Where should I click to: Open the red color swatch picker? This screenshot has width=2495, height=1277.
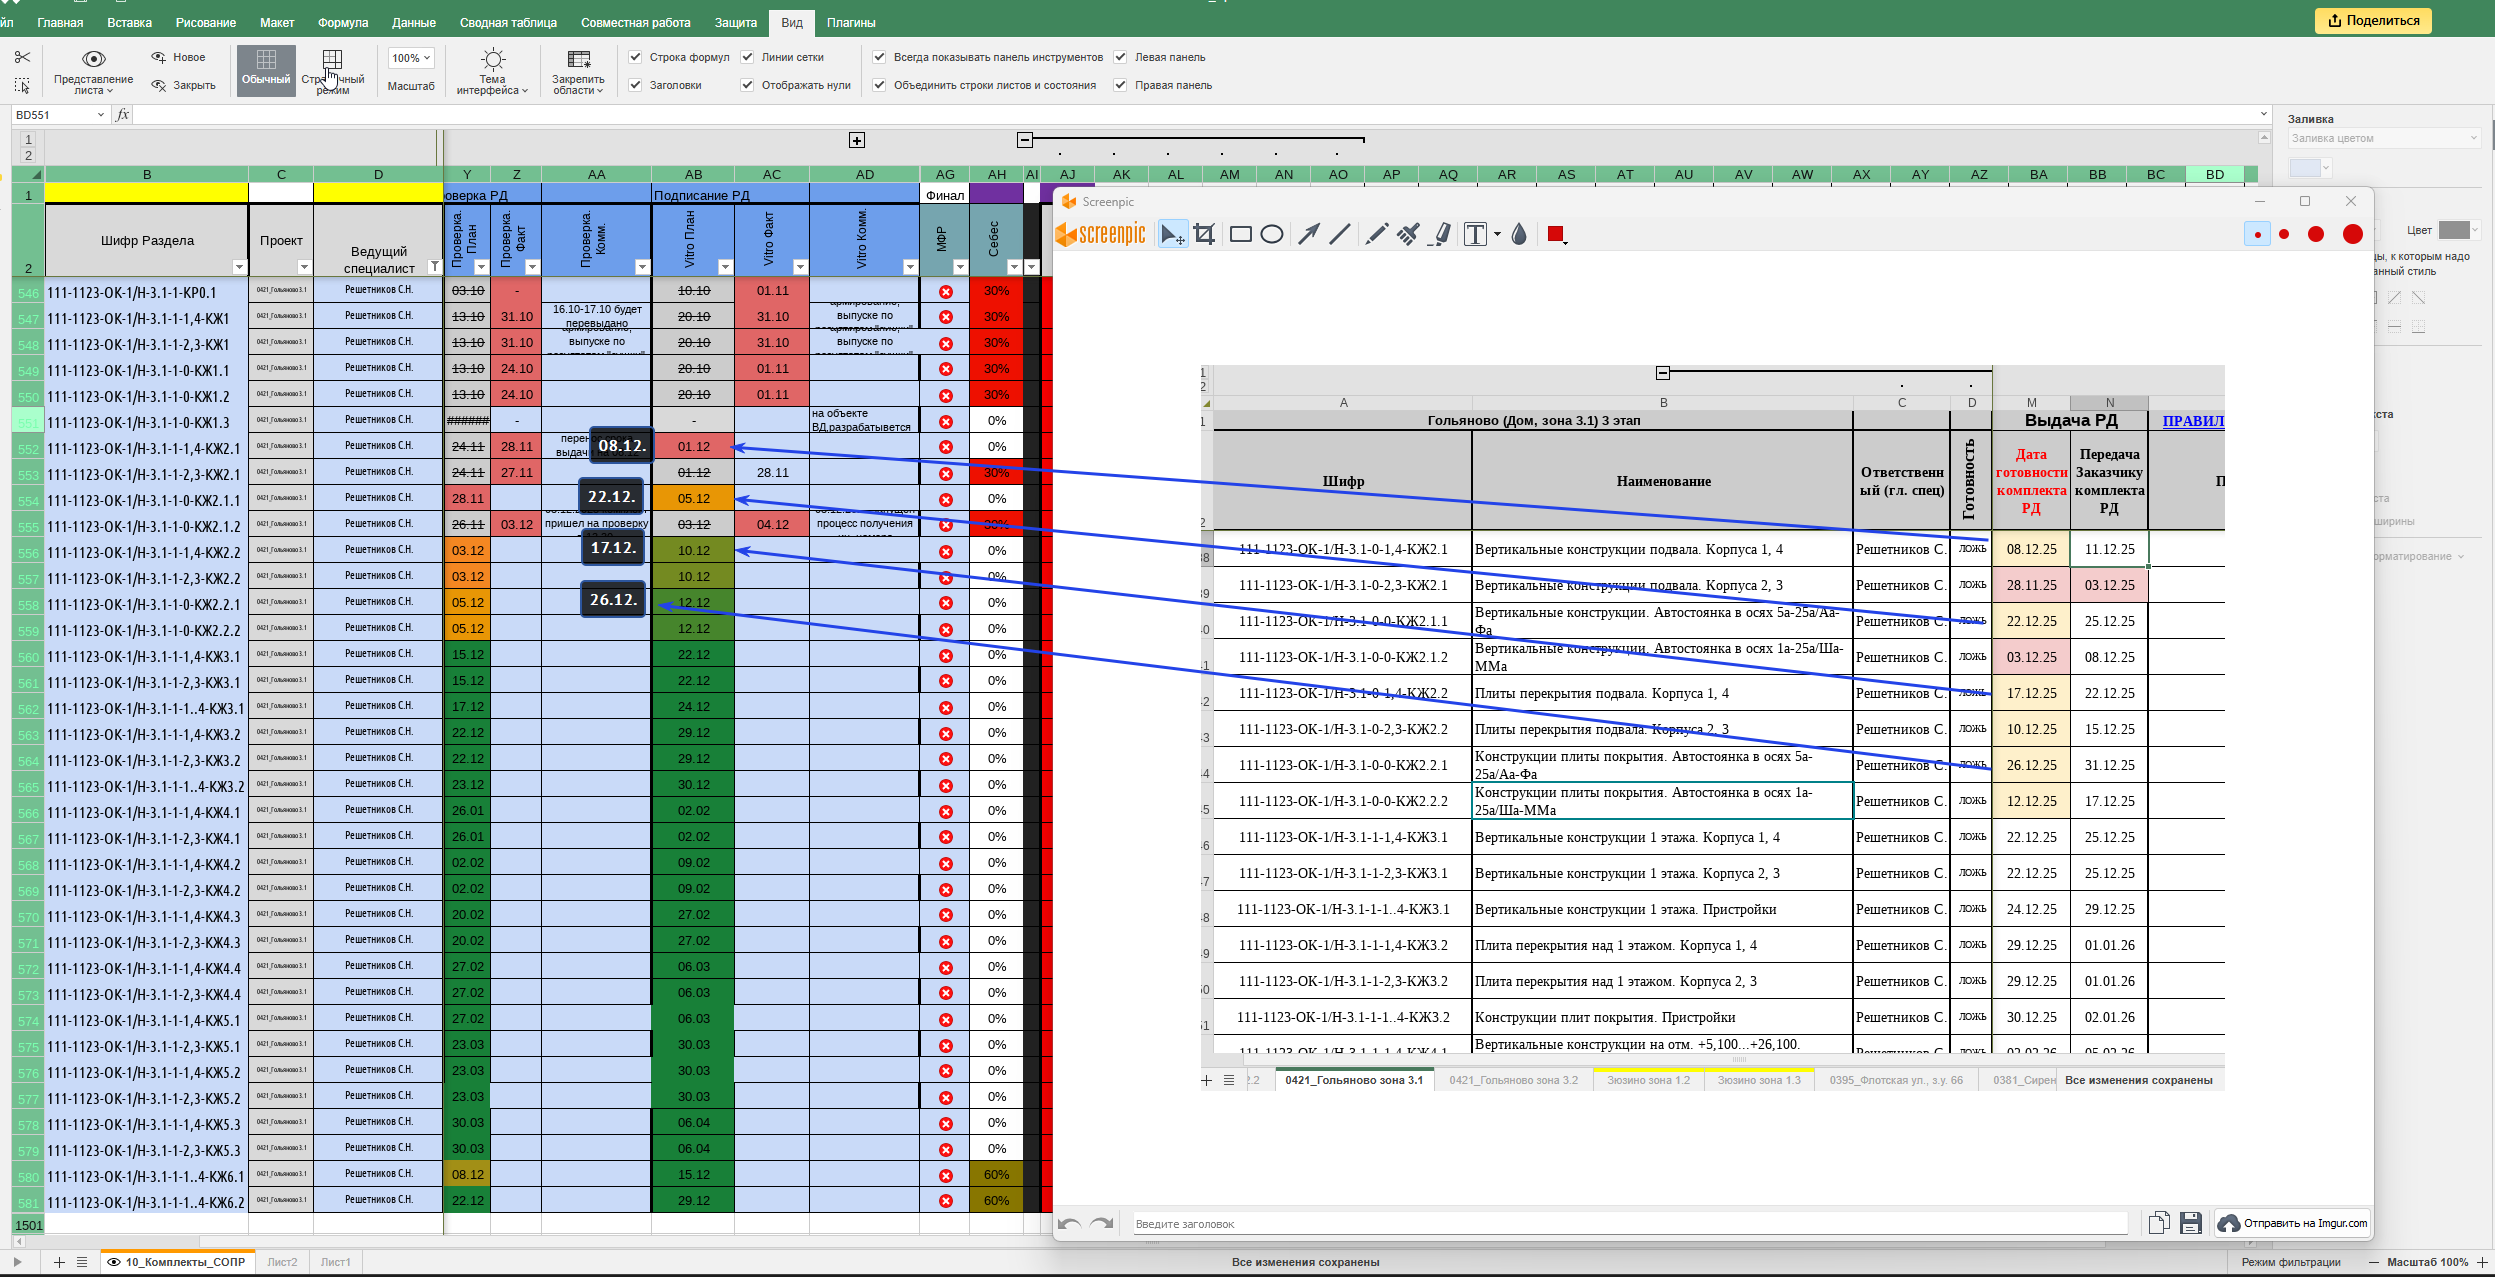[1556, 234]
